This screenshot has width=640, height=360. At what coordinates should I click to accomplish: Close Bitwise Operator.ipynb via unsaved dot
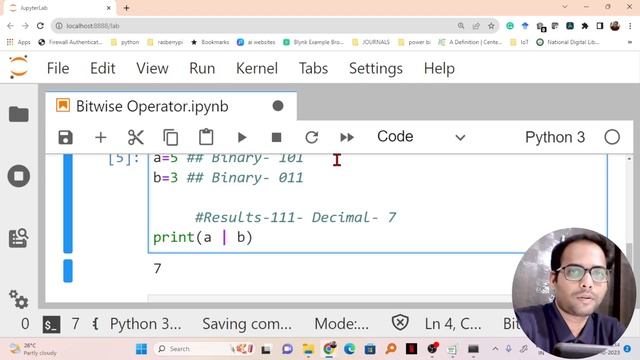(278, 106)
